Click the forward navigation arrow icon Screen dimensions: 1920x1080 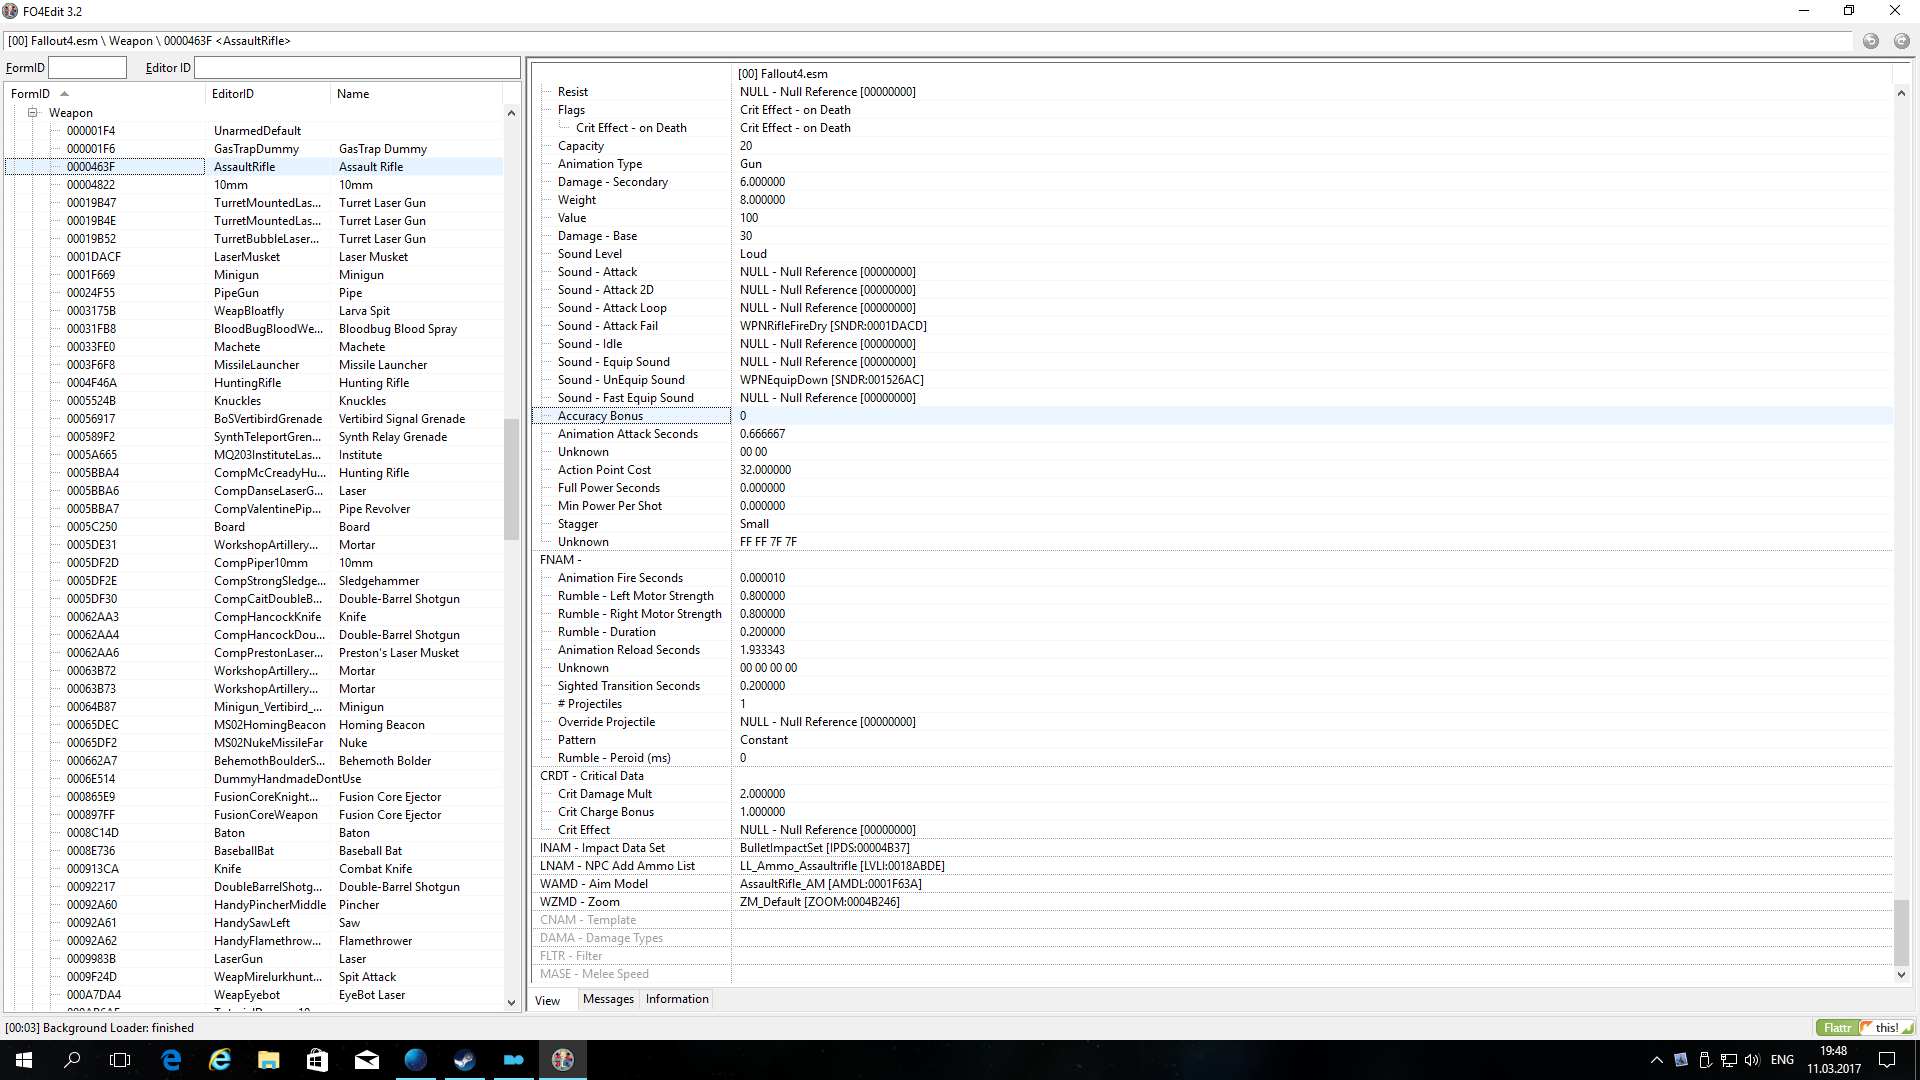1901,41
